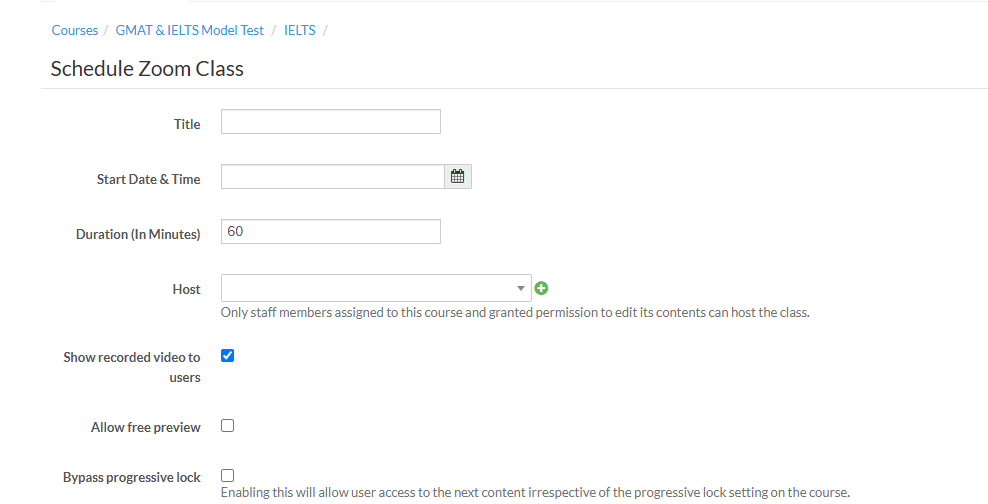Open the calendar date picker icon
The width and height of the screenshot is (988, 504).
458,177
